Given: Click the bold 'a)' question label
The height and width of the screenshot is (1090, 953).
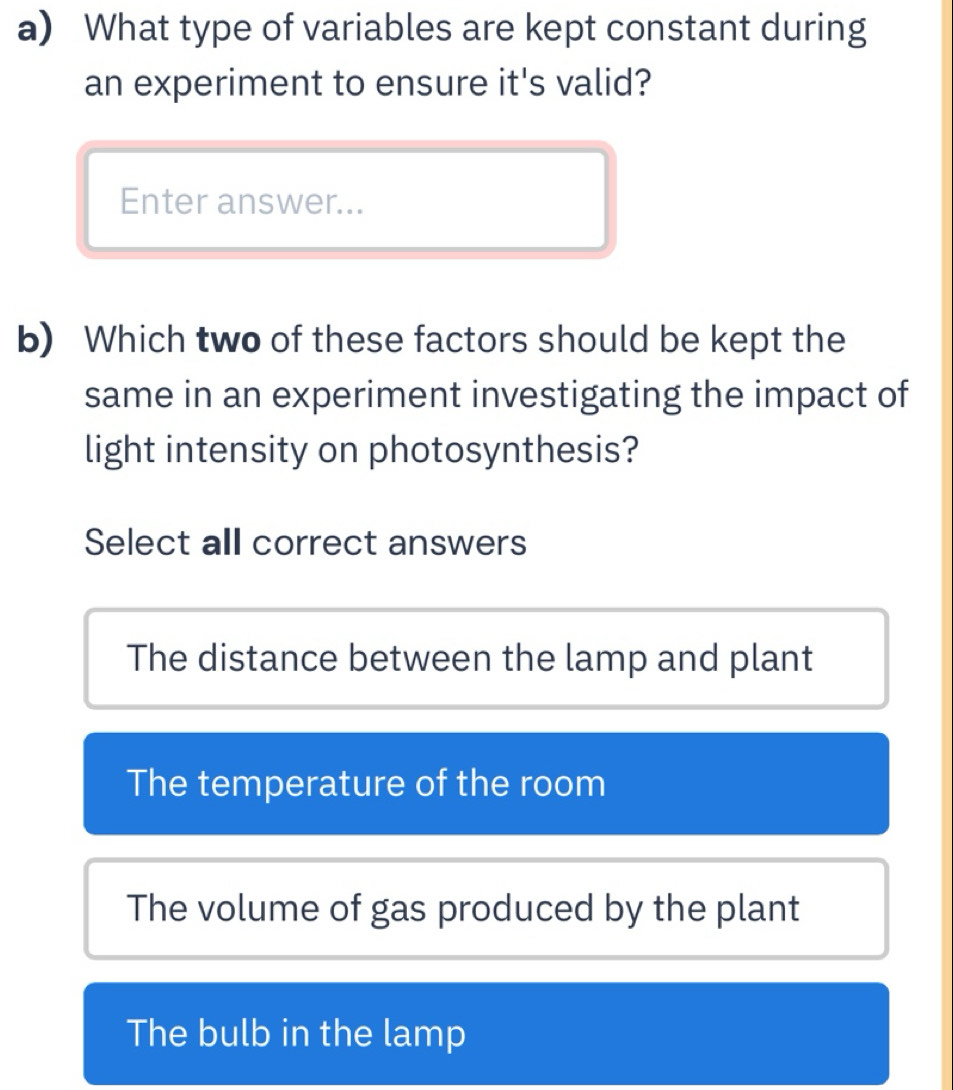Looking at the screenshot, I should [35, 29].
